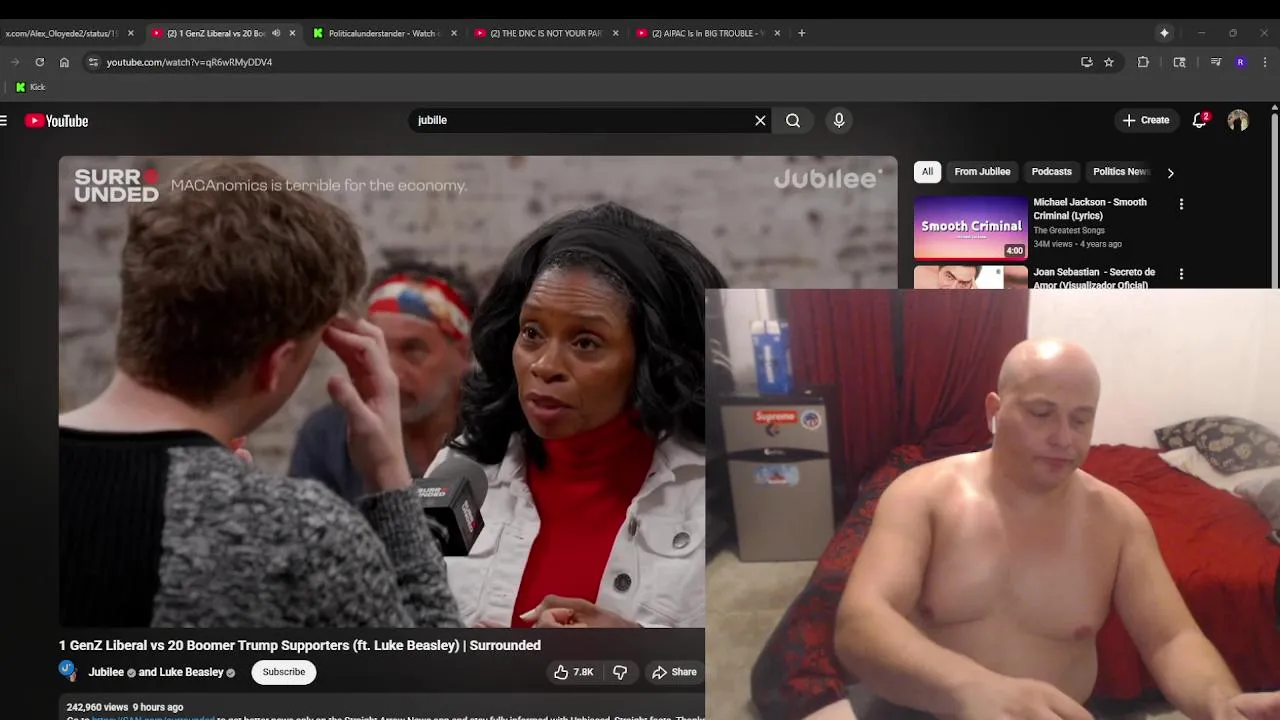Open a new browser tab
This screenshot has height=720, width=1280.
pyautogui.click(x=801, y=33)
